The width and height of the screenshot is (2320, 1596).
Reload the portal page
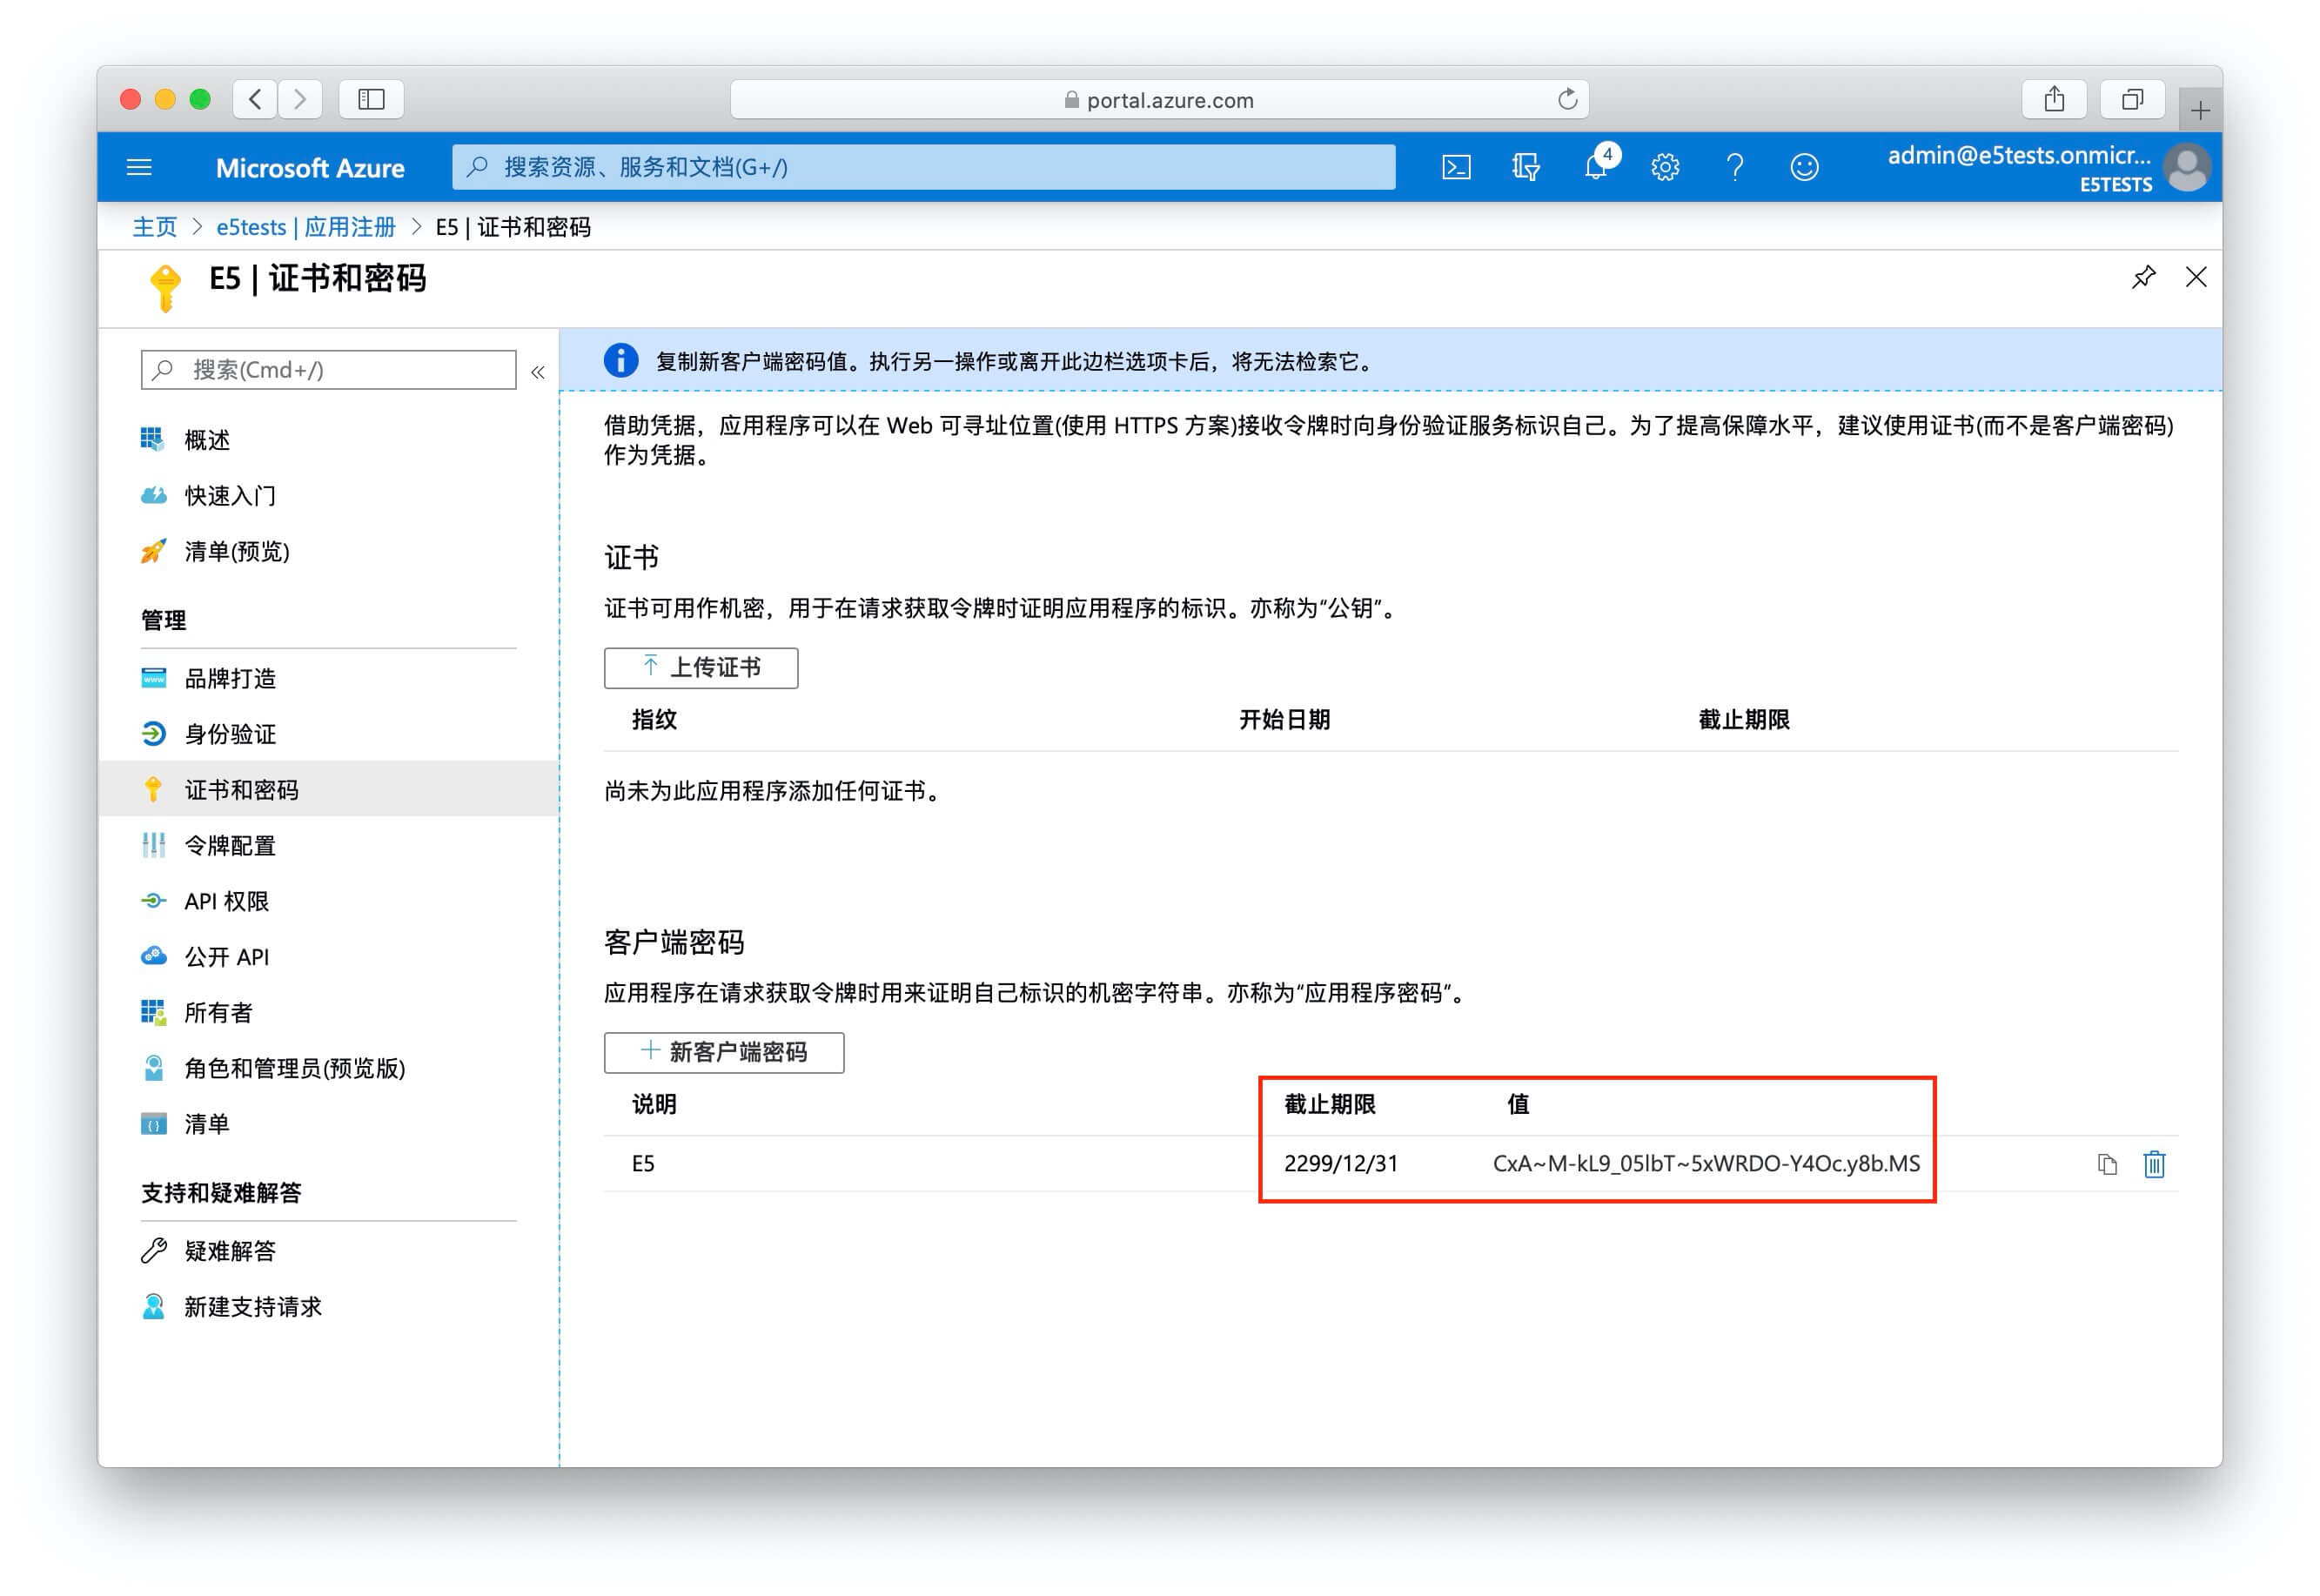pos(1567,99)
